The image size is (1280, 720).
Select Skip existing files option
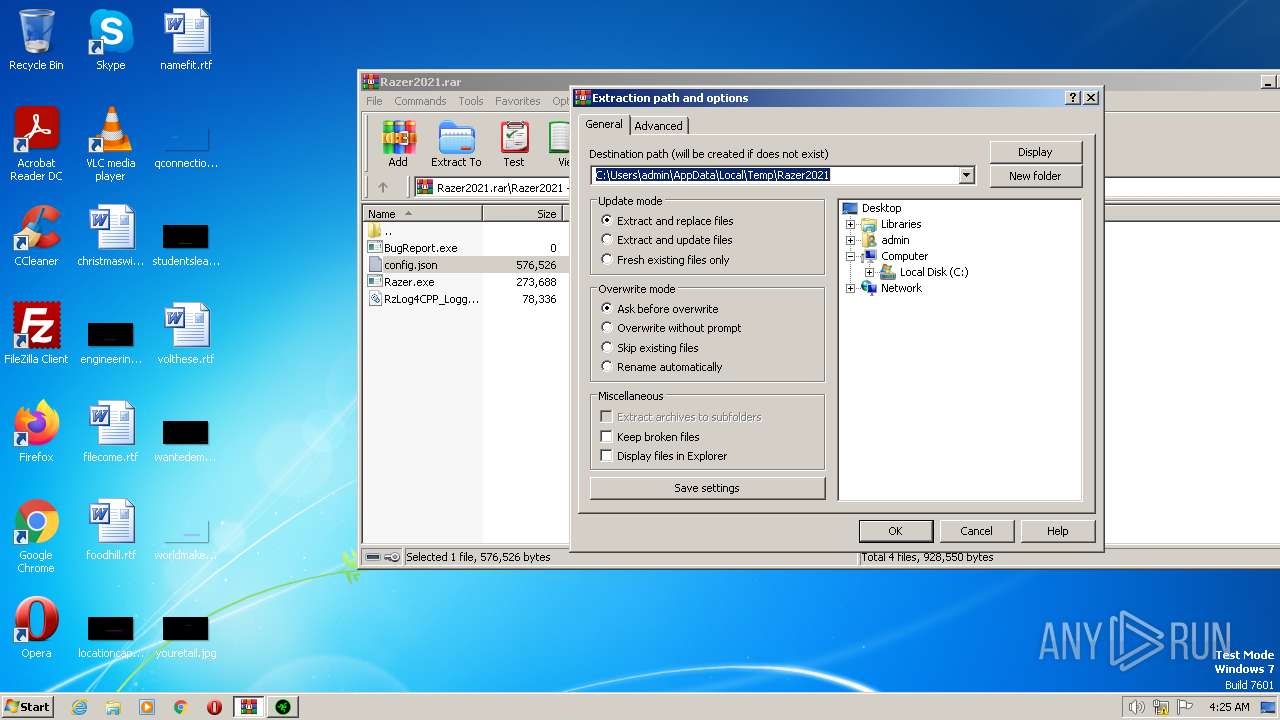pyautogui.click(x=650, y=348)
